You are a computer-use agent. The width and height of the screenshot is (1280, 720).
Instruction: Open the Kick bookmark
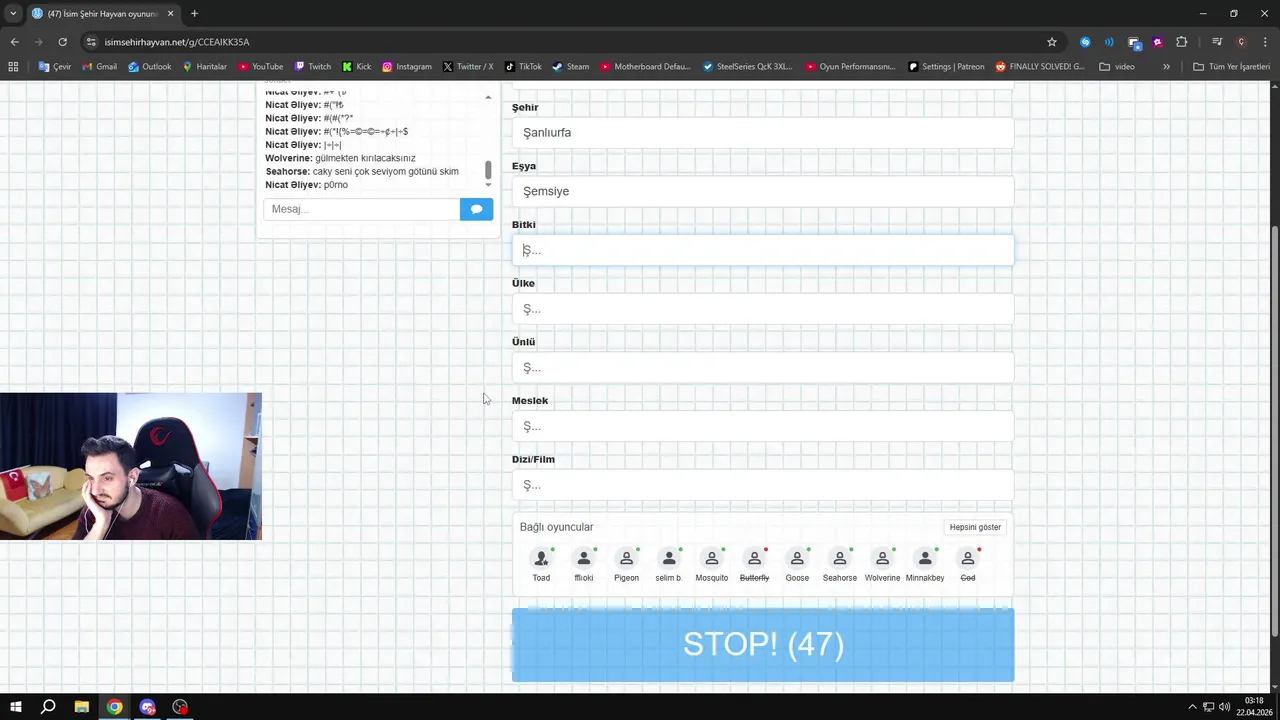click(x=356, y=67)
